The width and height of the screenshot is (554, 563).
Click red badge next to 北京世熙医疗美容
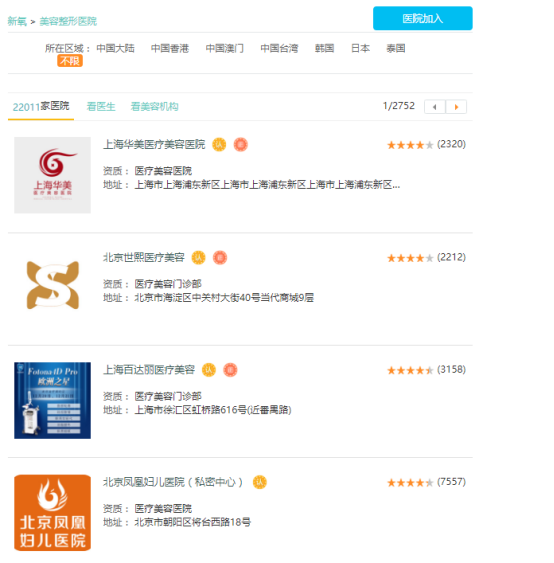(x=220, y=257)
